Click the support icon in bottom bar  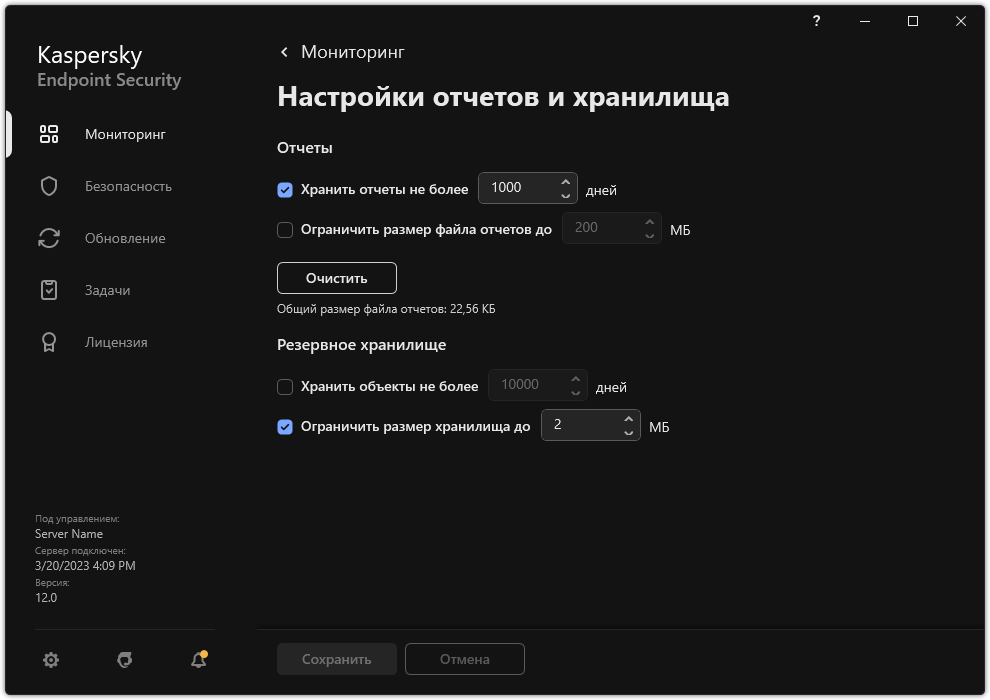click(124, 660)
